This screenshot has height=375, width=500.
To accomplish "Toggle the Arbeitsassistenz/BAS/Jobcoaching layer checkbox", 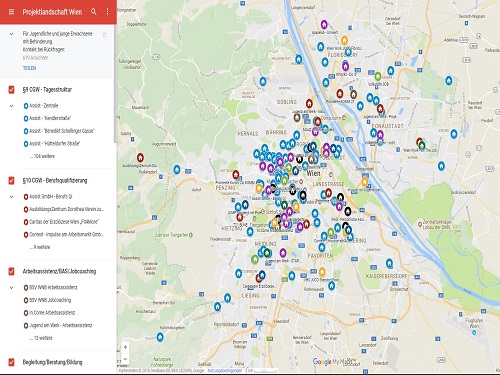I will coord(11,271).
